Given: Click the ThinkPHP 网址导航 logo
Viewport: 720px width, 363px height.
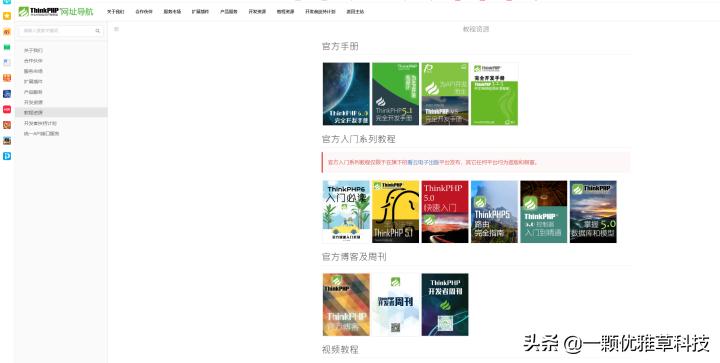Looking at the screenshot, I should tap(56, 11).
